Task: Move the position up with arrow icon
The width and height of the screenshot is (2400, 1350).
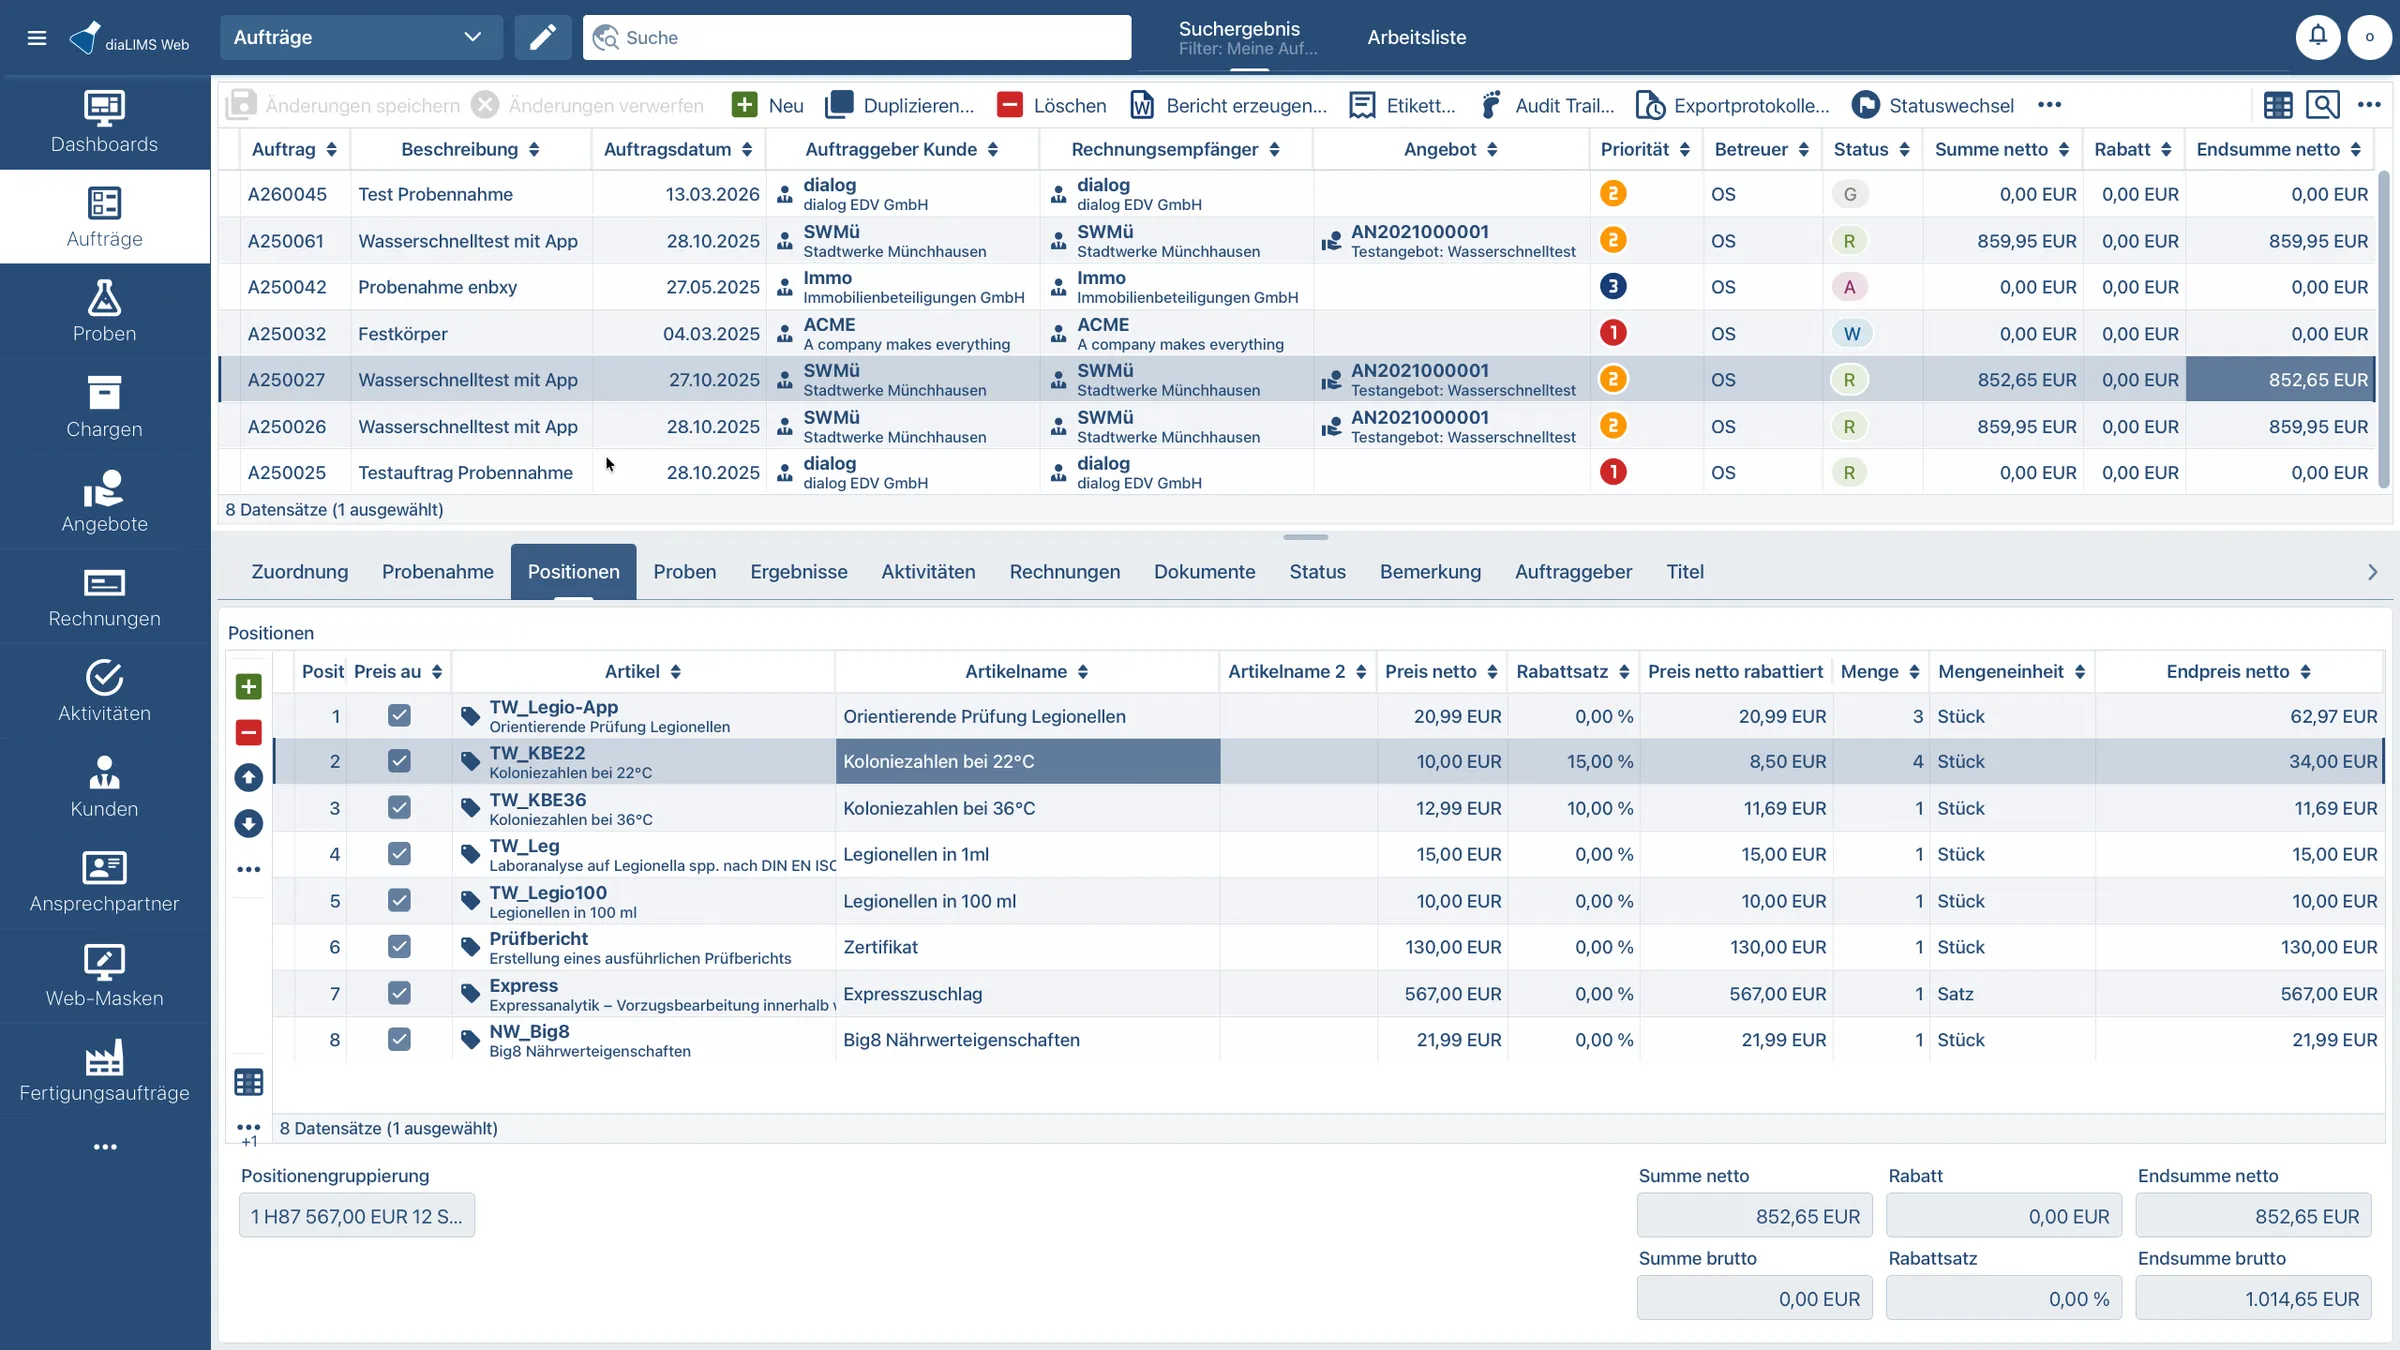Action: 249,777
